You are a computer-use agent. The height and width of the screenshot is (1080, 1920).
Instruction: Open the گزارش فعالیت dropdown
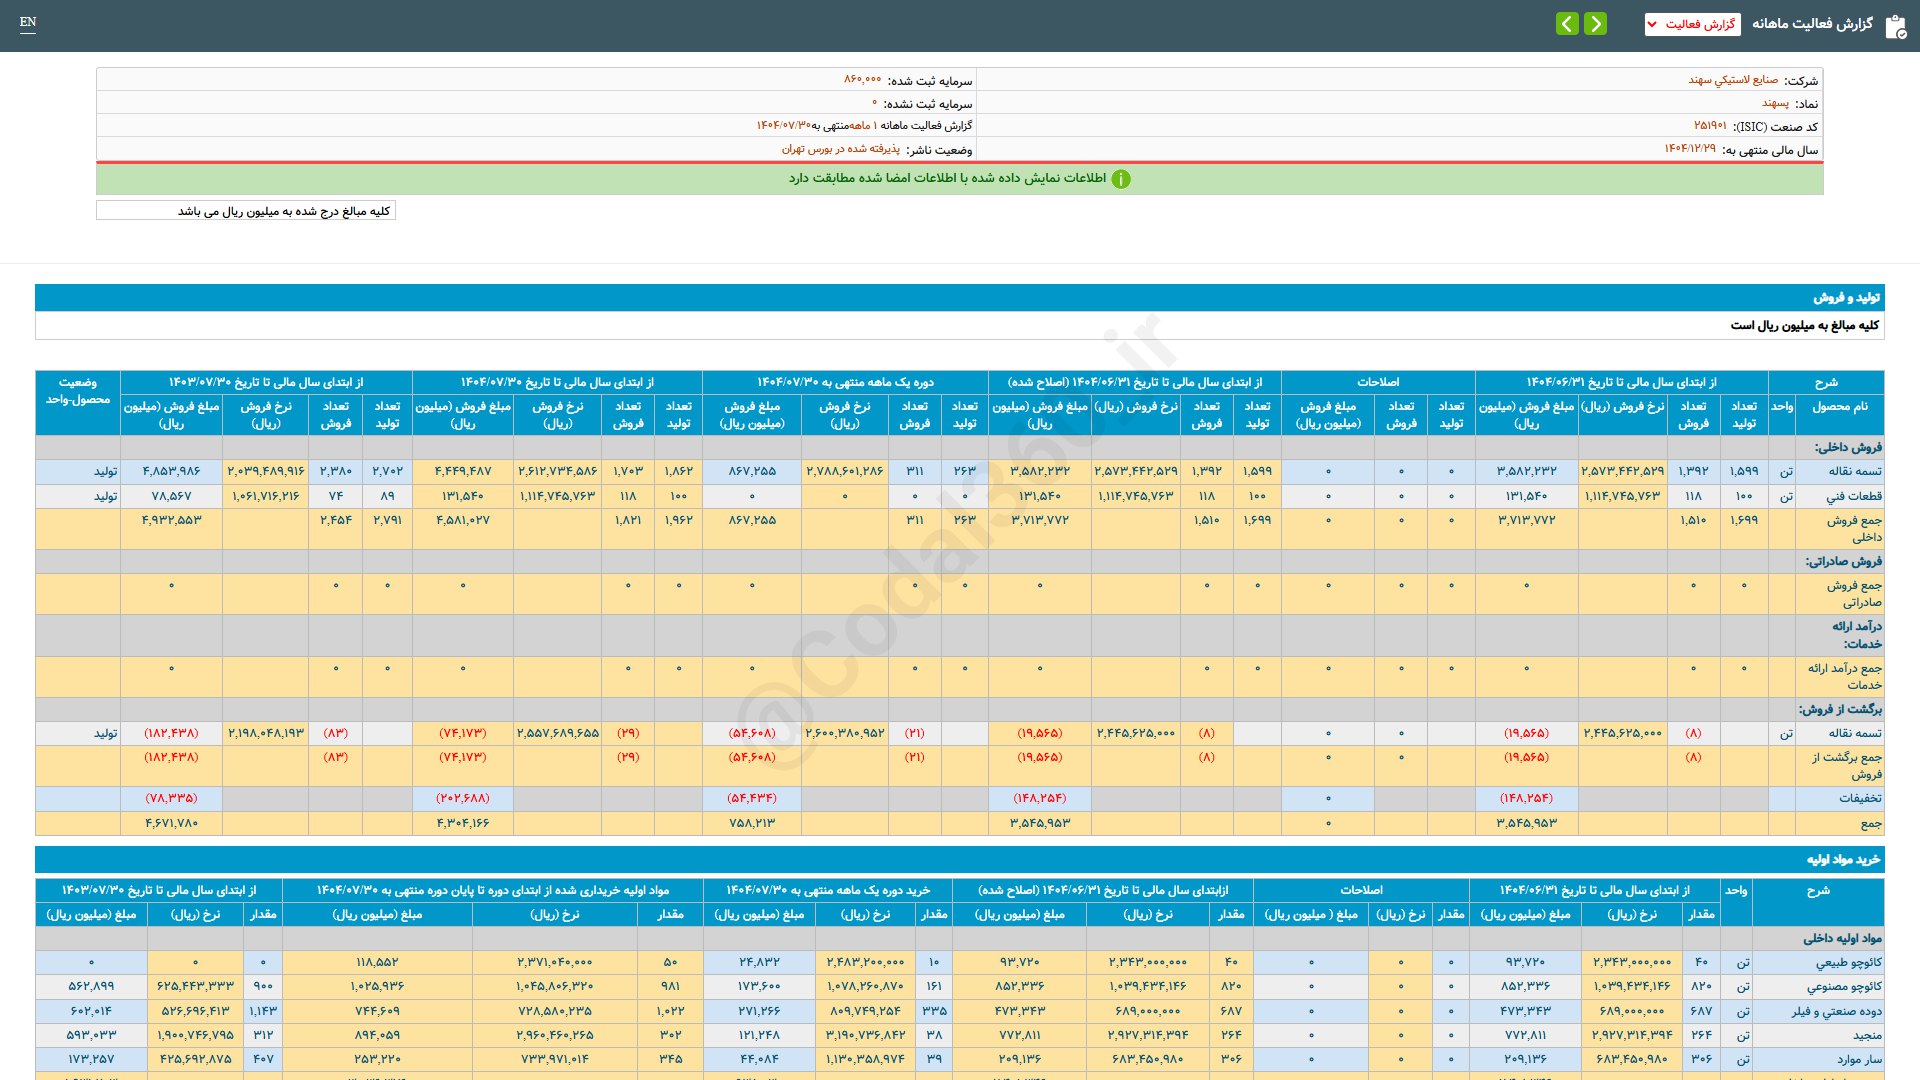point(1692,24)
